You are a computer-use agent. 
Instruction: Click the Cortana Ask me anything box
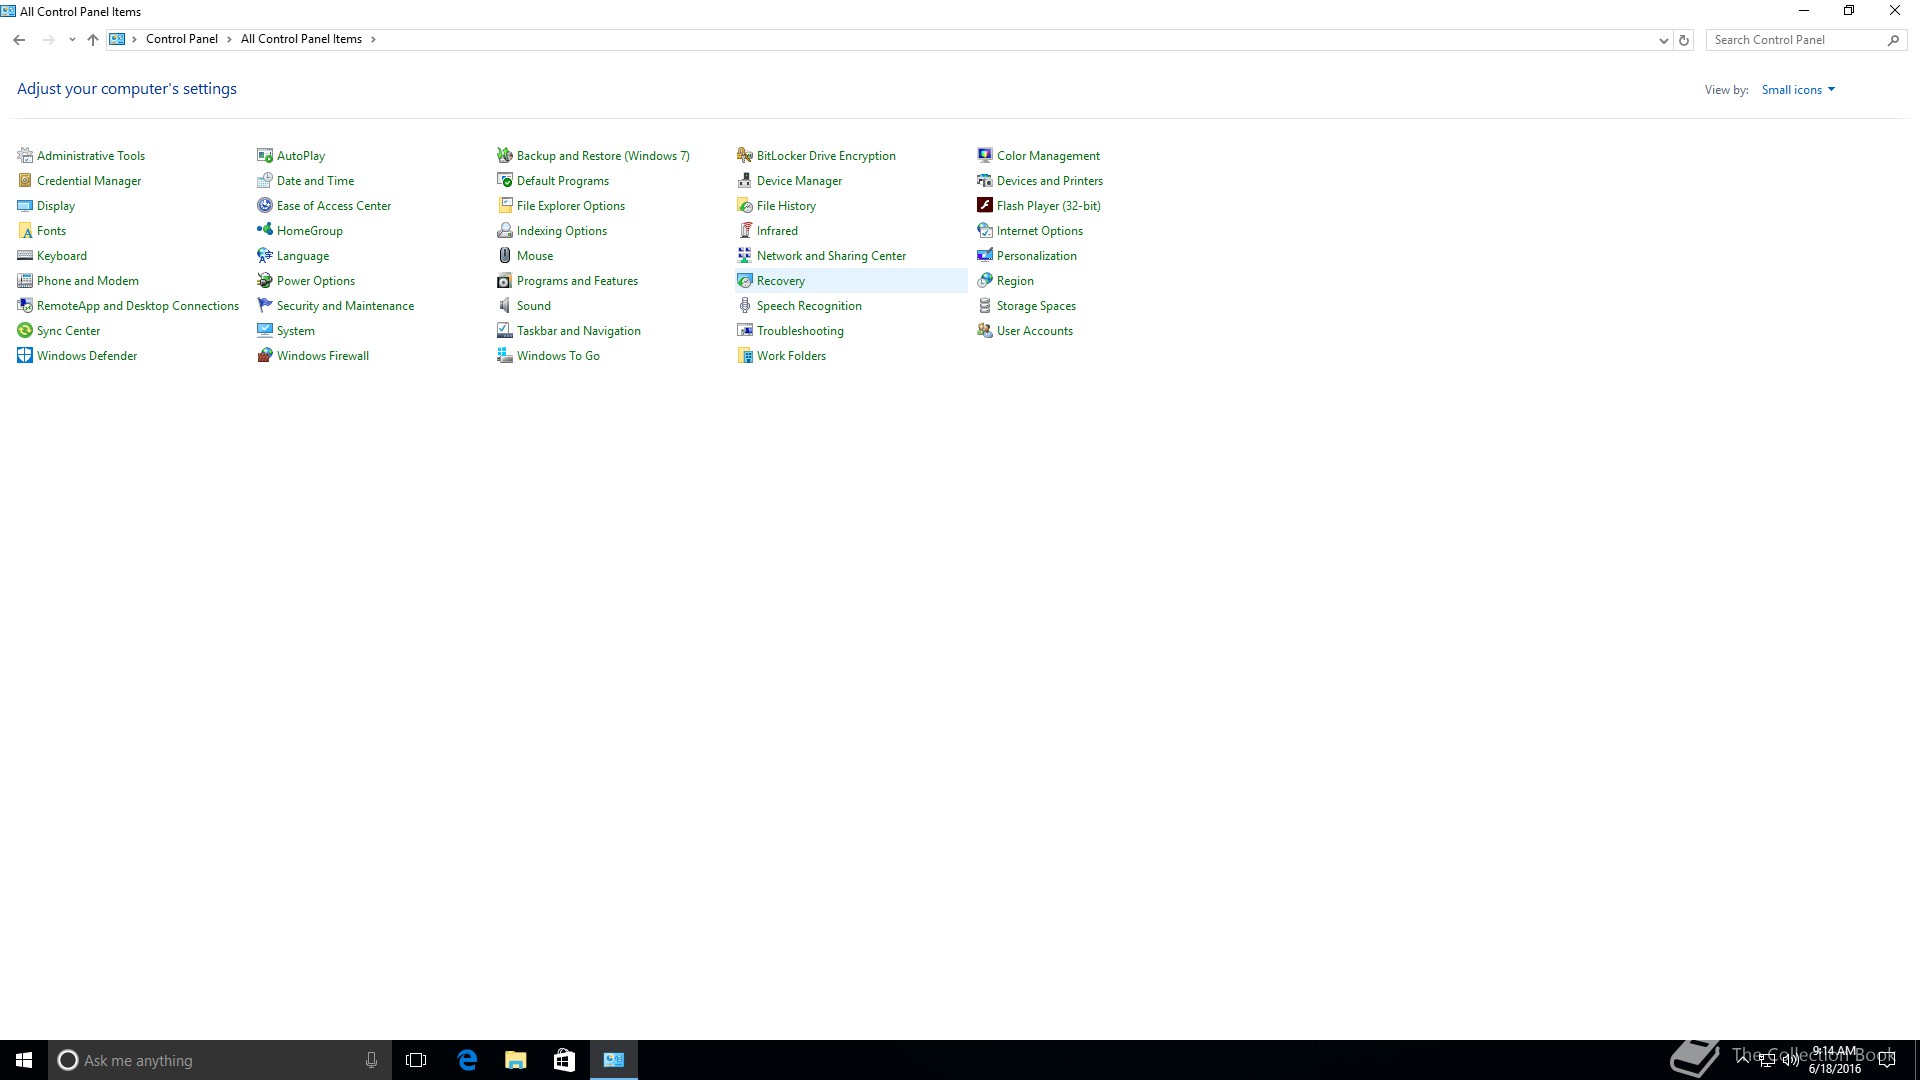tap(219, 1060)
